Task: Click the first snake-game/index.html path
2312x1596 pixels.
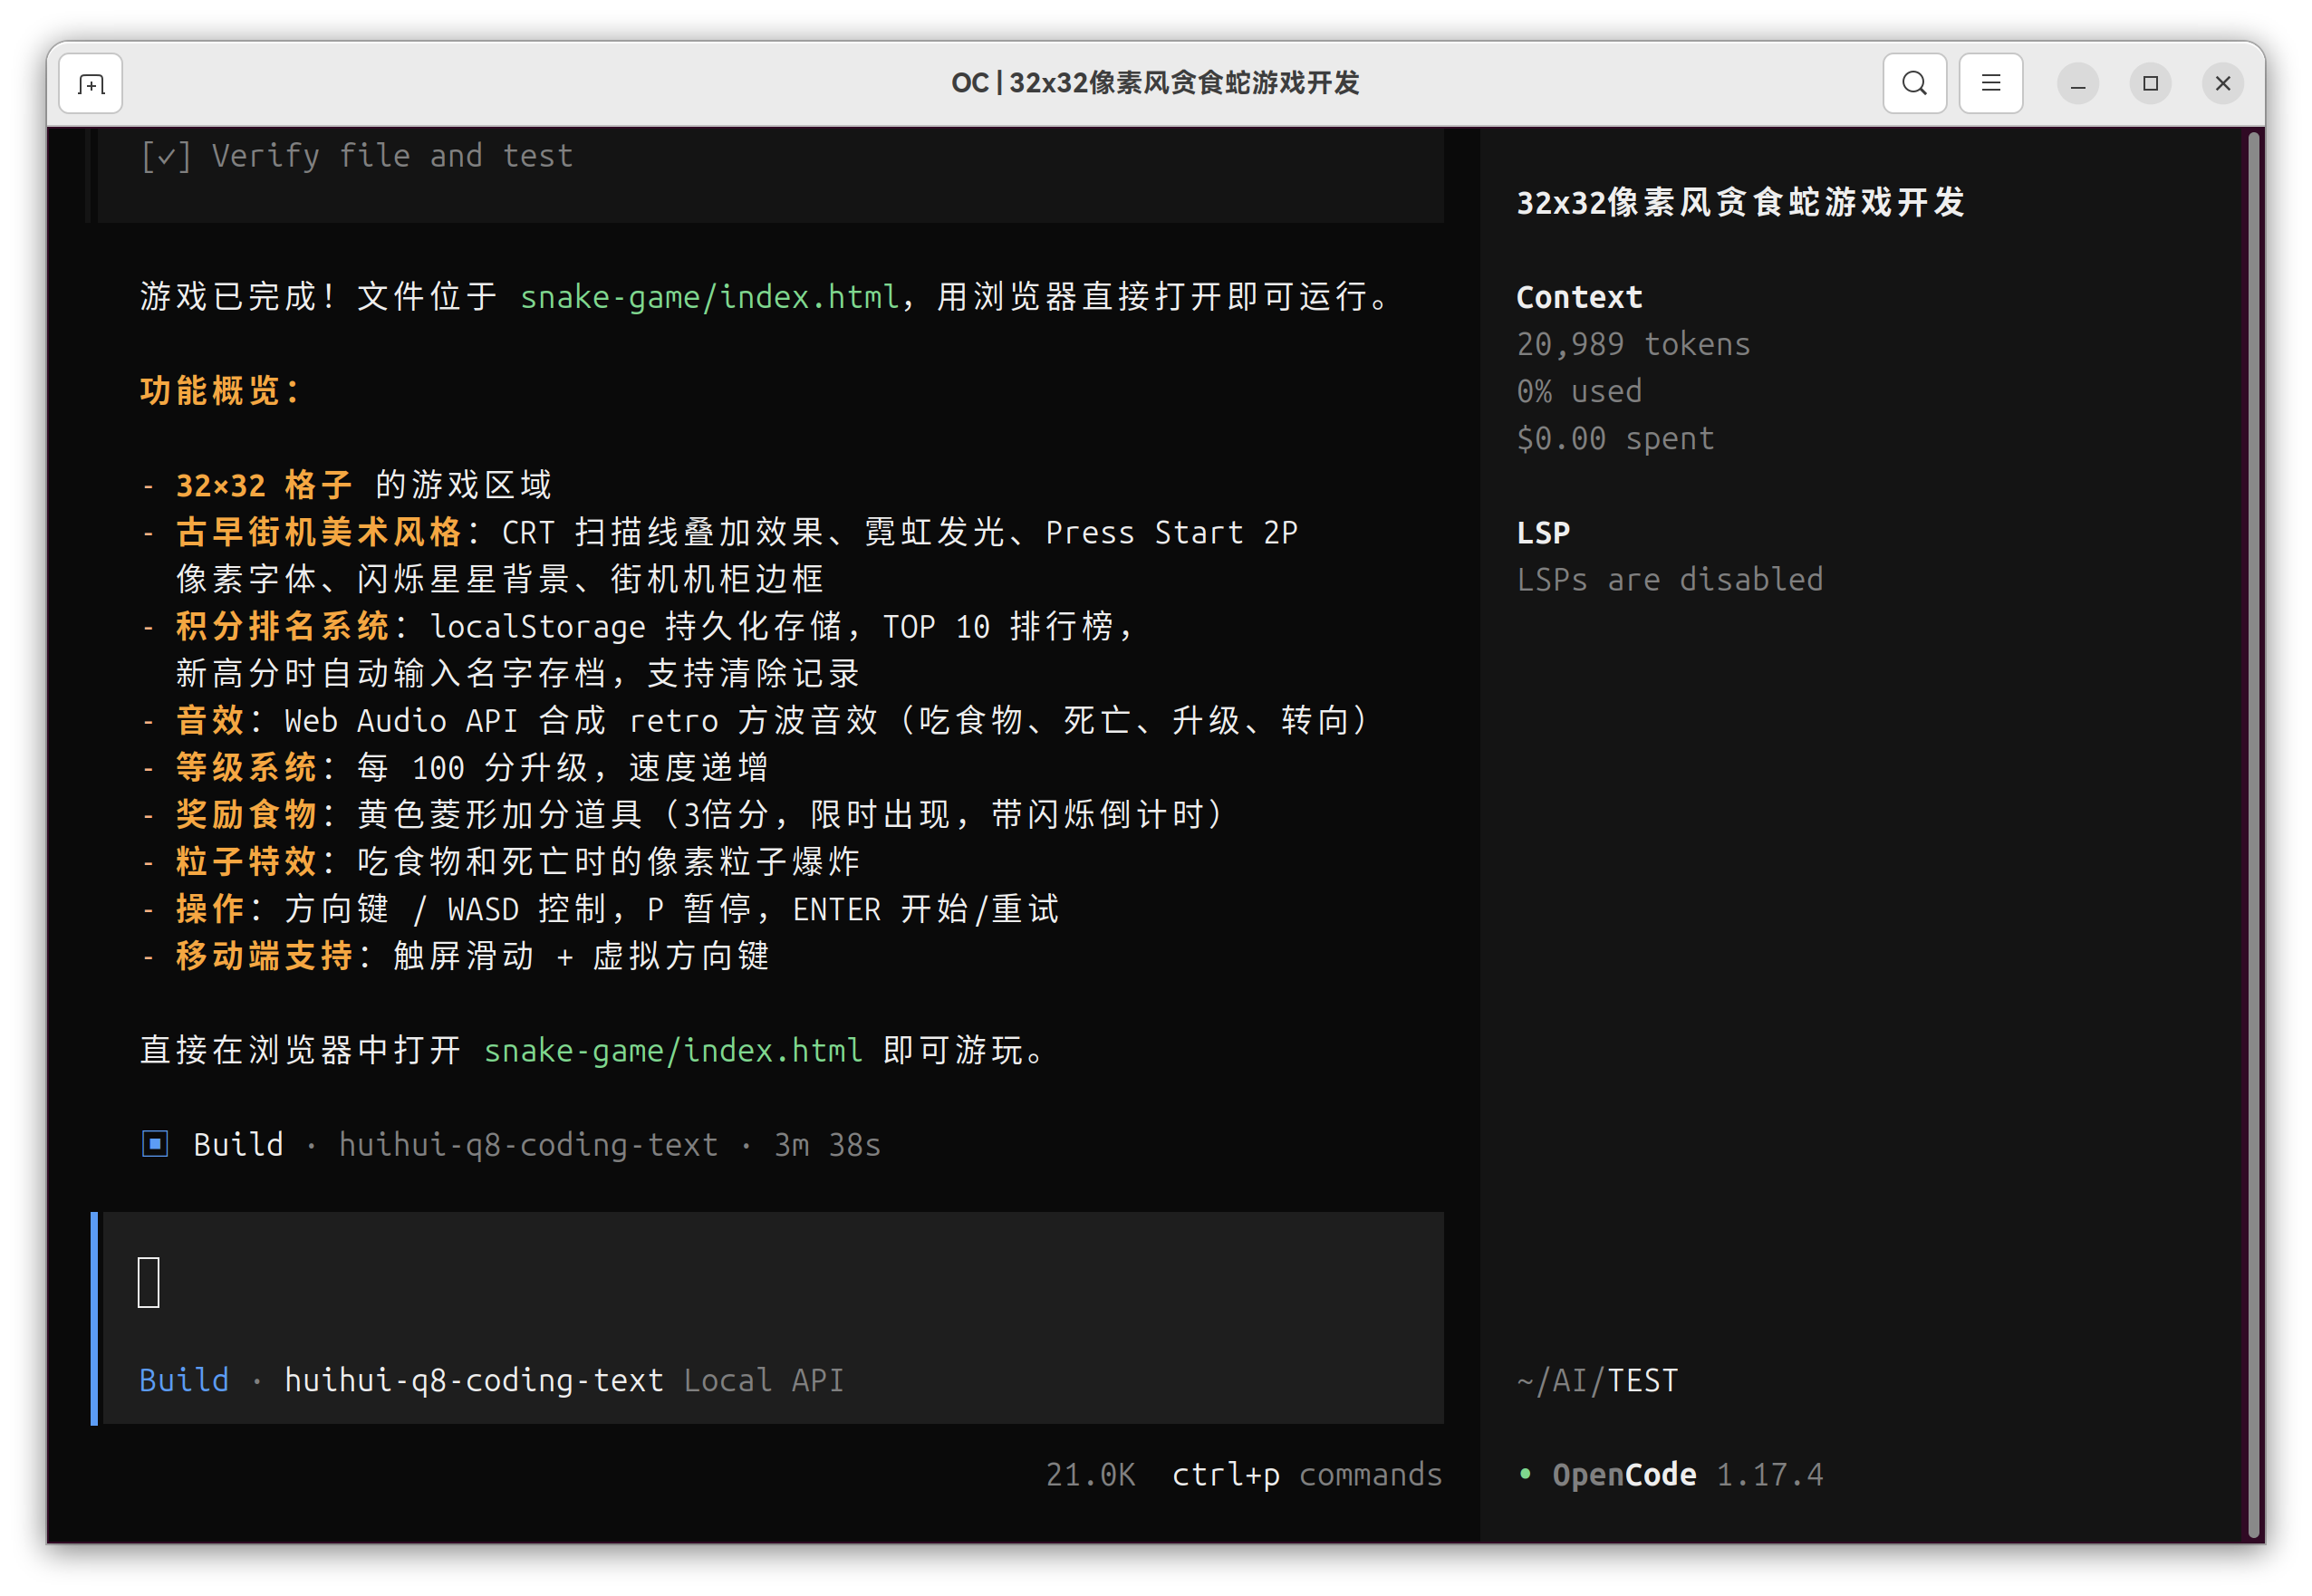Action: (x=710, y=297)
